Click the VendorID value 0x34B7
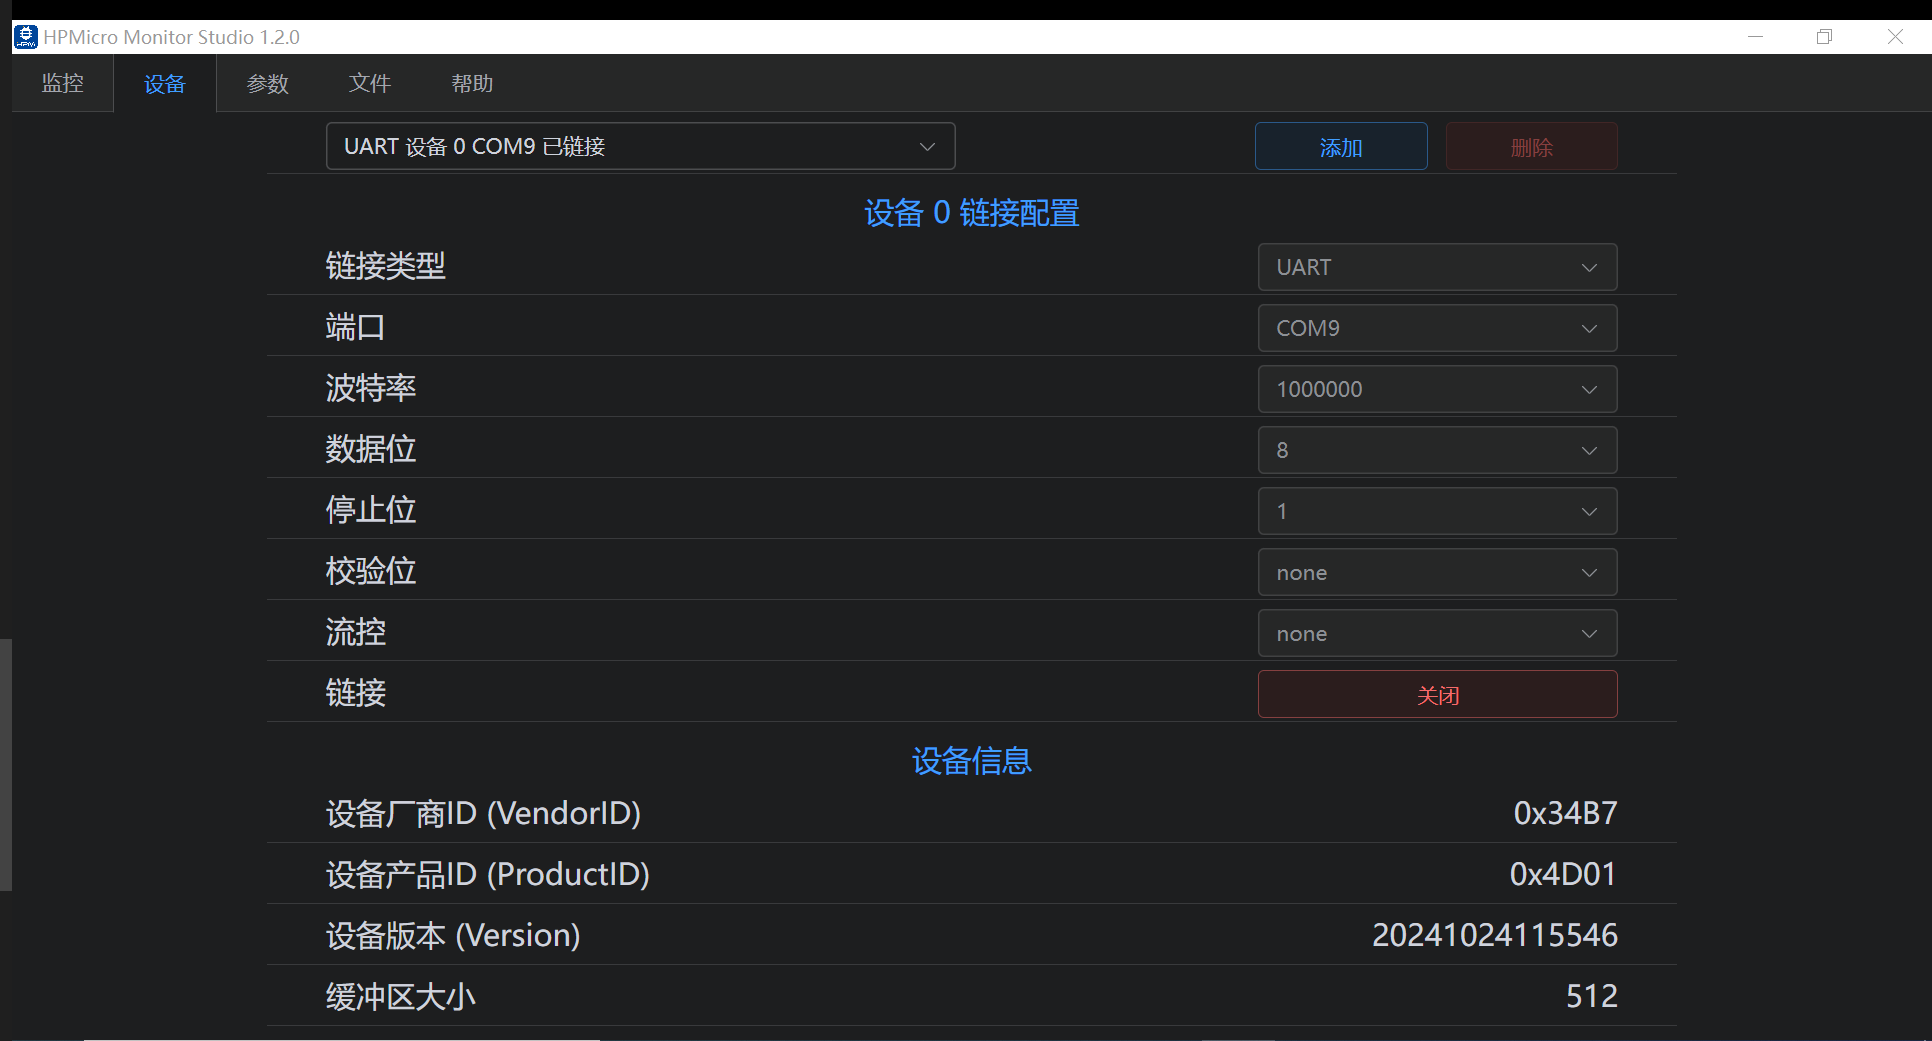 pos(1565,814)
